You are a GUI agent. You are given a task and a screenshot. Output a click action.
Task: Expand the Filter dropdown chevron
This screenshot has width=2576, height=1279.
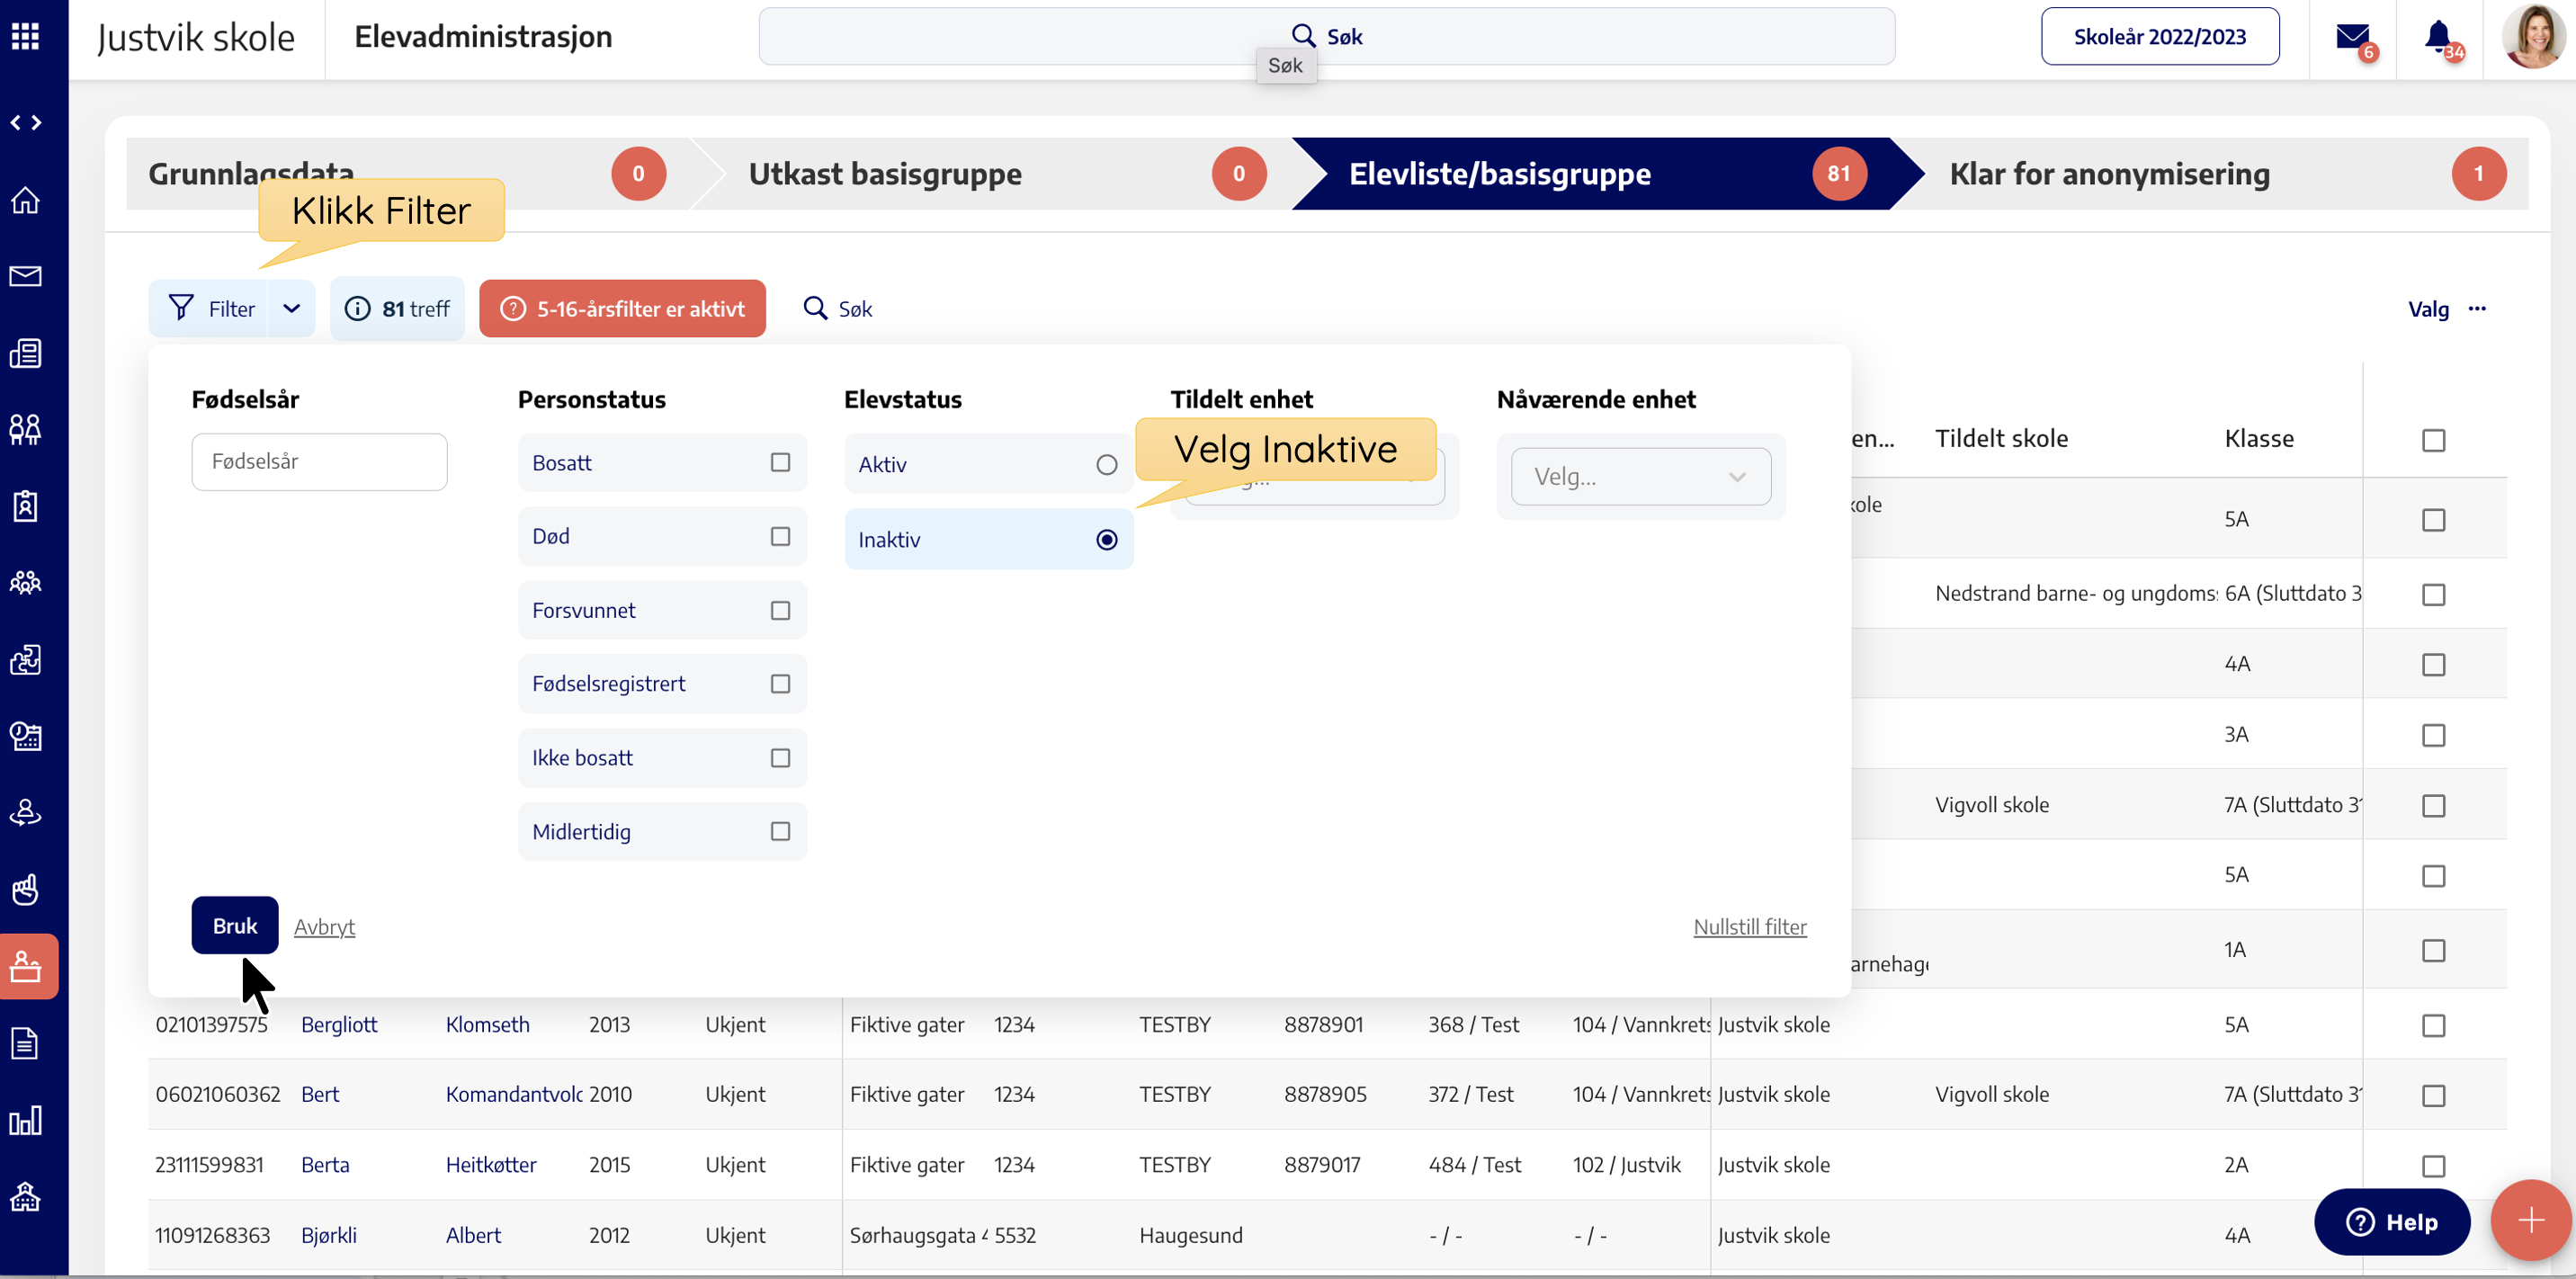(291, 308)
